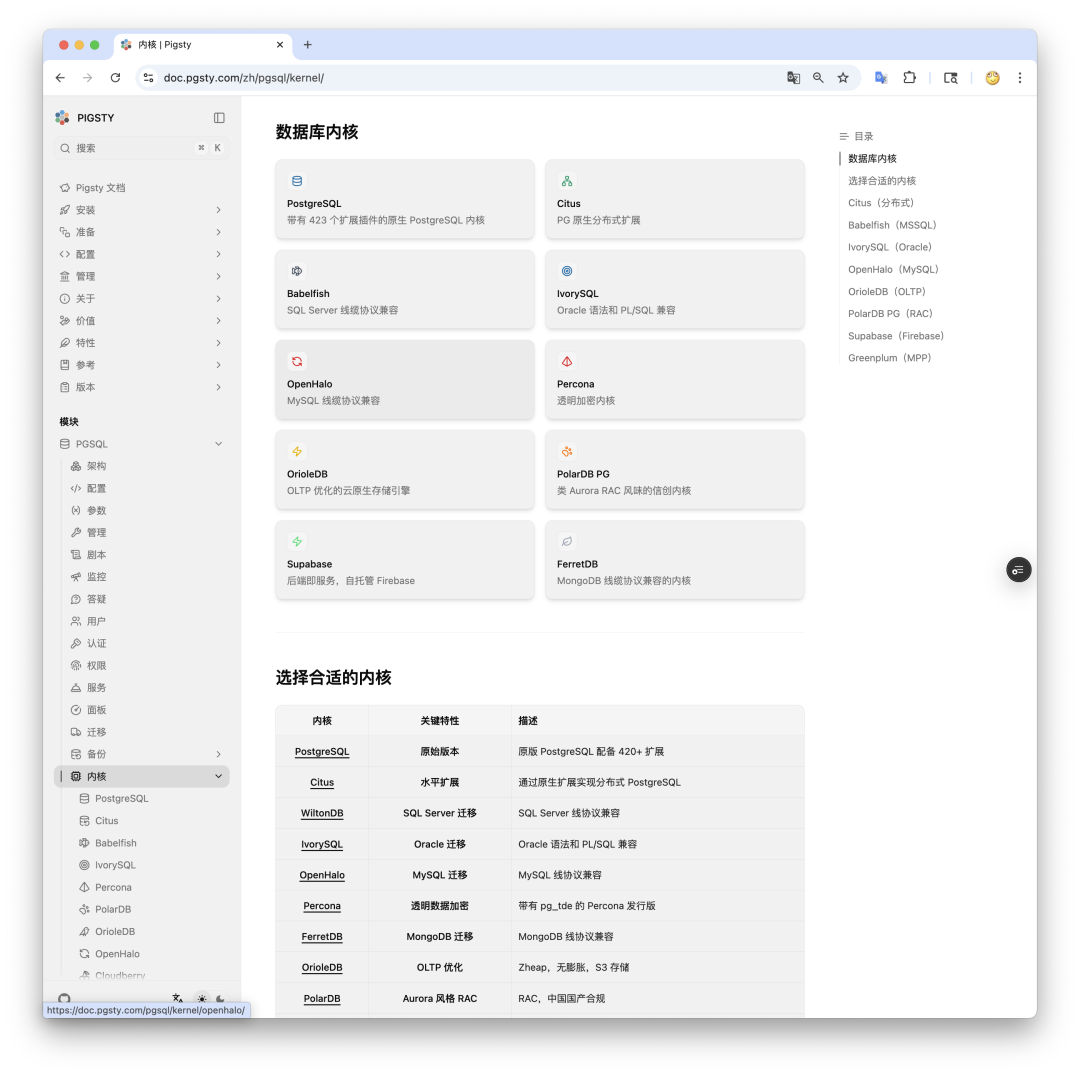Screen dimensions: 1080x1075
Task: Open a new browser tab with the plus button
Action: click(308, 45)
